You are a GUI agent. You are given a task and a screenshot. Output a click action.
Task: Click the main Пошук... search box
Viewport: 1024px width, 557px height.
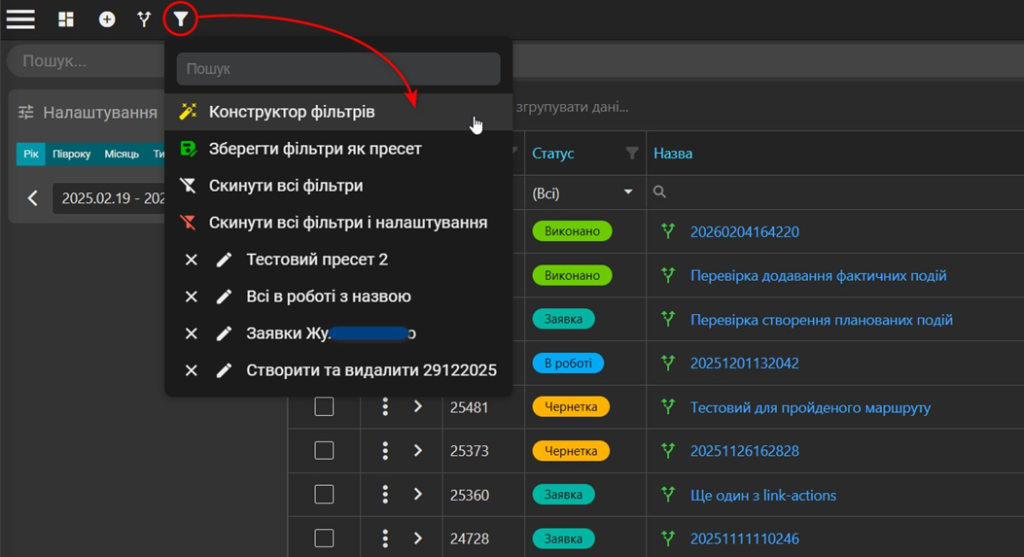tap(85, 61)
